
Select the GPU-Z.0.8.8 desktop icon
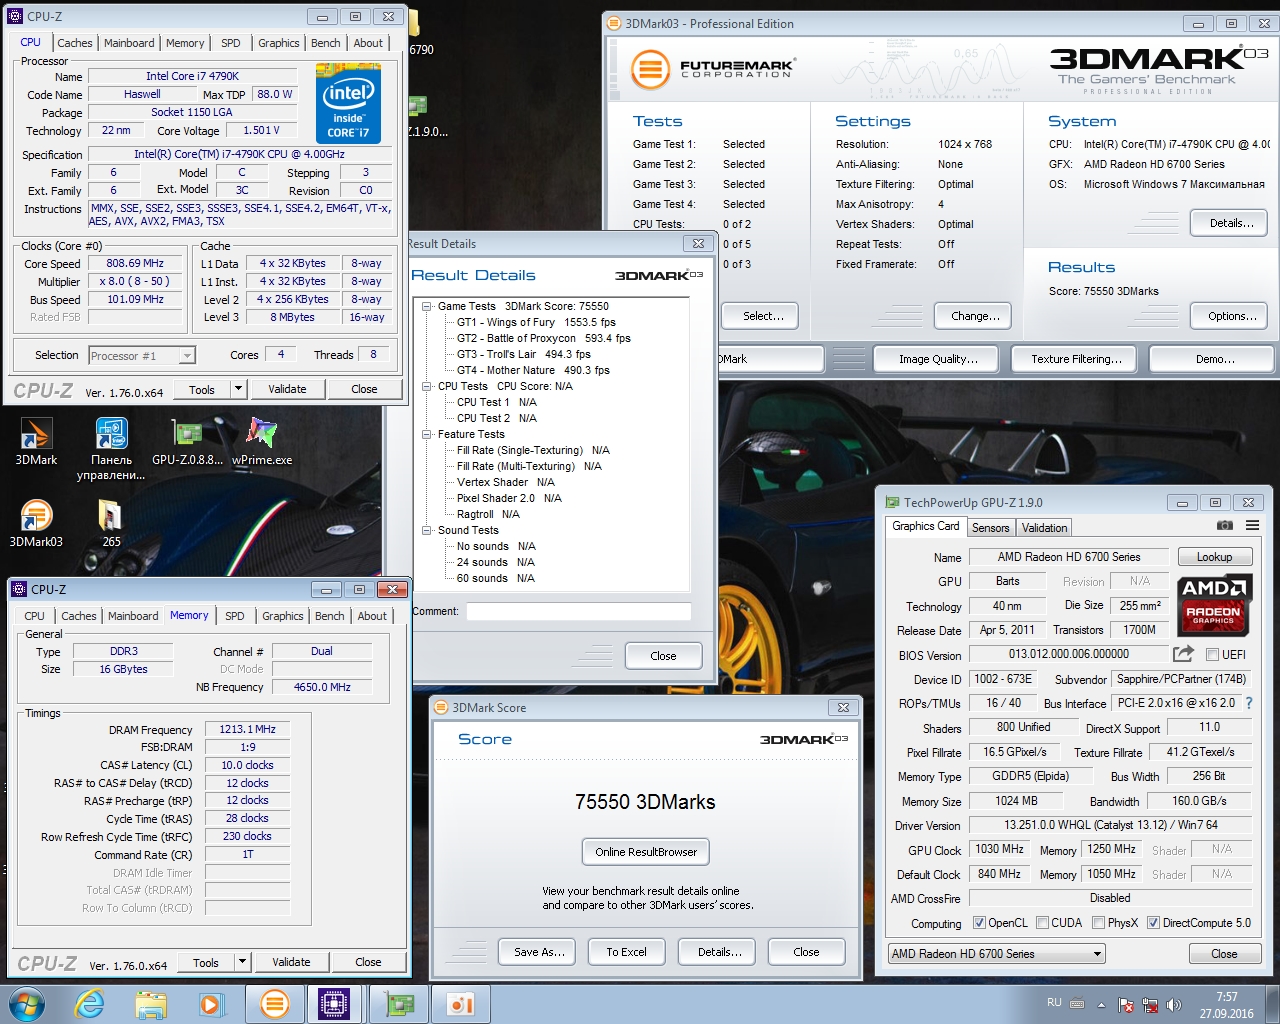coord(187,442)
